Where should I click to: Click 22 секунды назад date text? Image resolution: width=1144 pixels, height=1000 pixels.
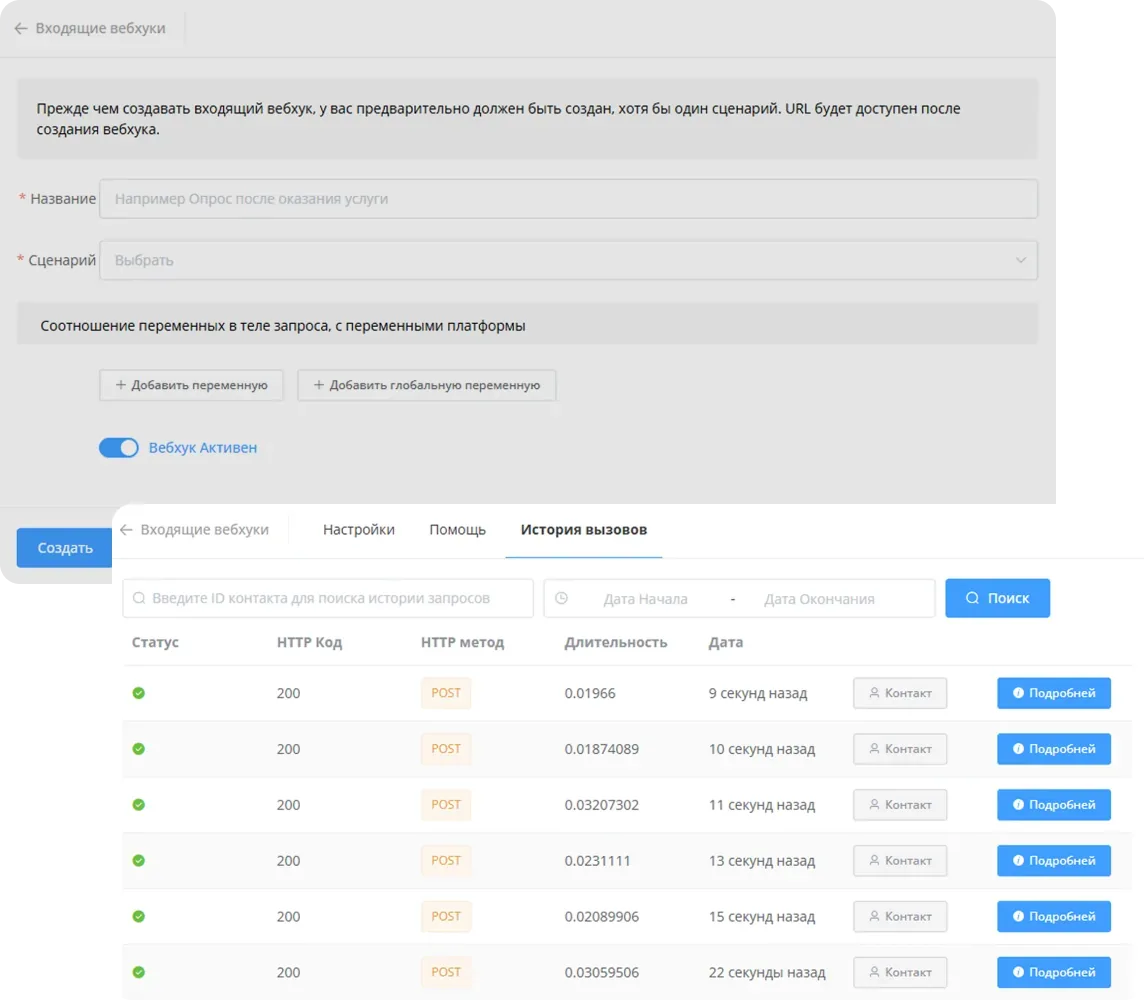[767, 972]
